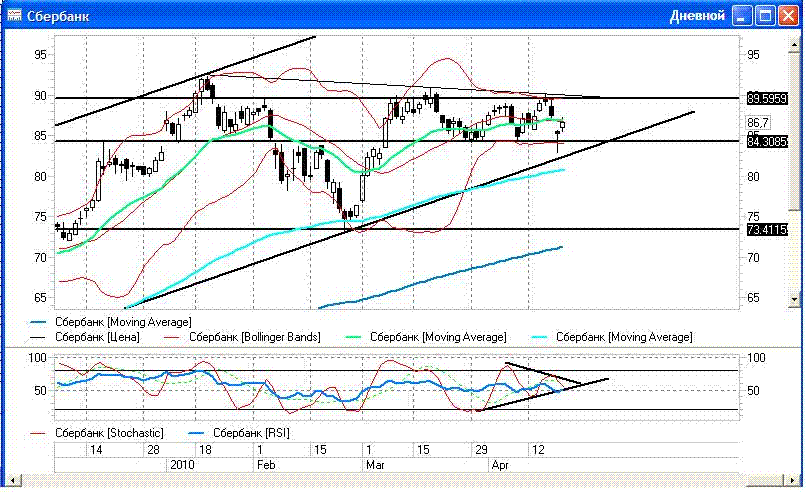Click the 14 date label on time axis
The image size is (806, 493).
point(96,450)
